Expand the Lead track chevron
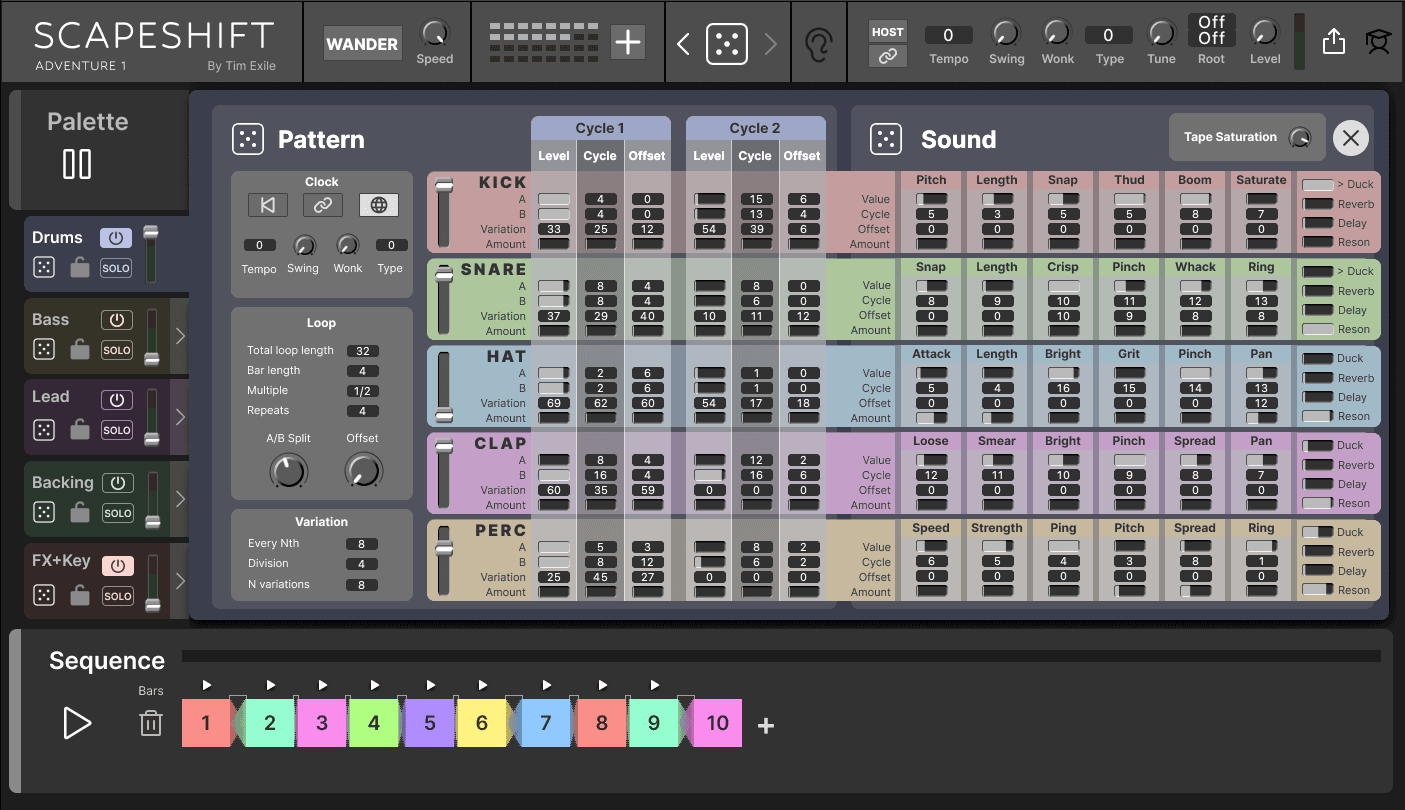 (180, 417)
